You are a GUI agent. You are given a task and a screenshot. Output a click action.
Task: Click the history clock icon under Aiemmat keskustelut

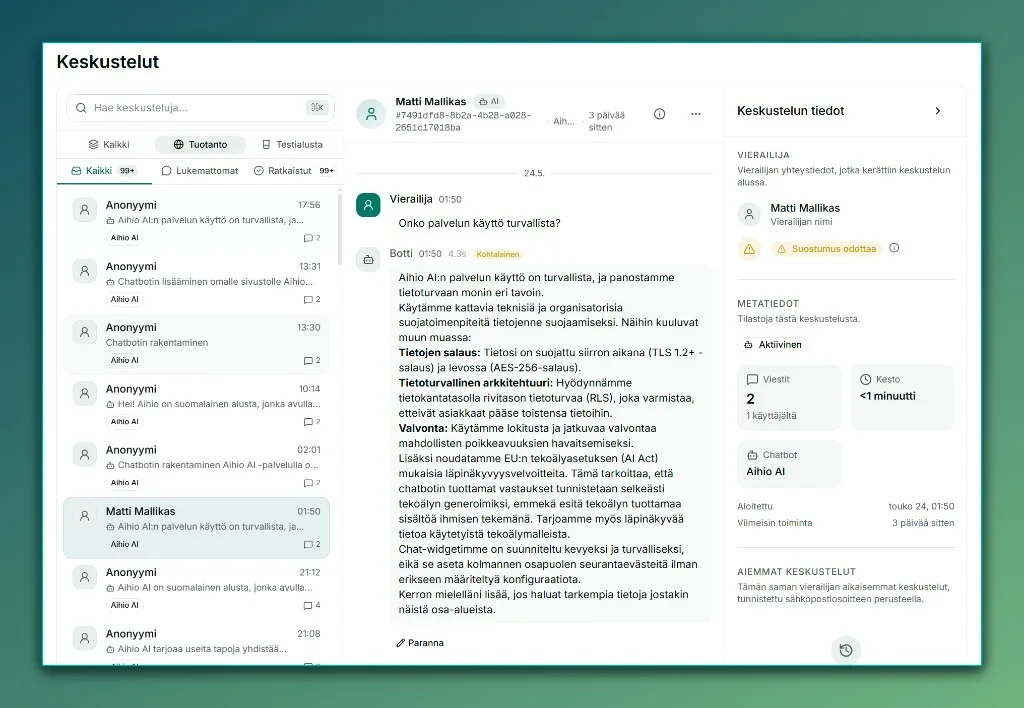(x=846, y=651)
